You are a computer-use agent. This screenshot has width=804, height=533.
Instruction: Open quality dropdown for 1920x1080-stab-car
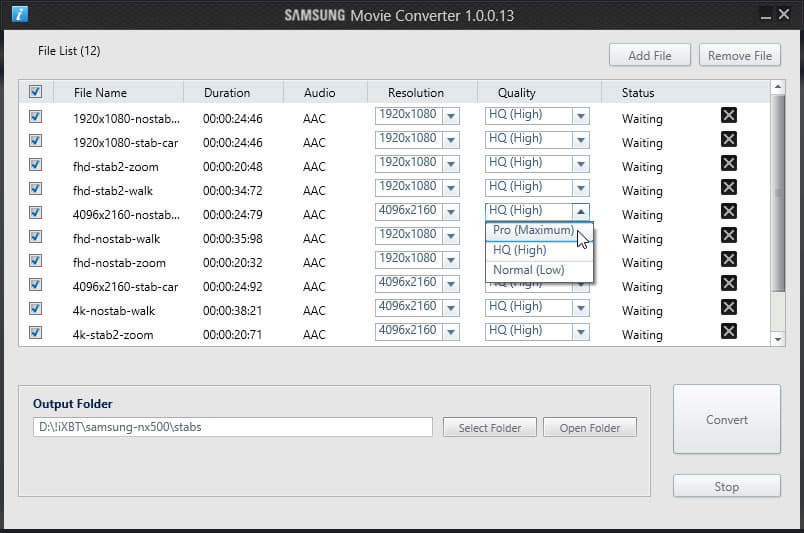click(580, 140)
